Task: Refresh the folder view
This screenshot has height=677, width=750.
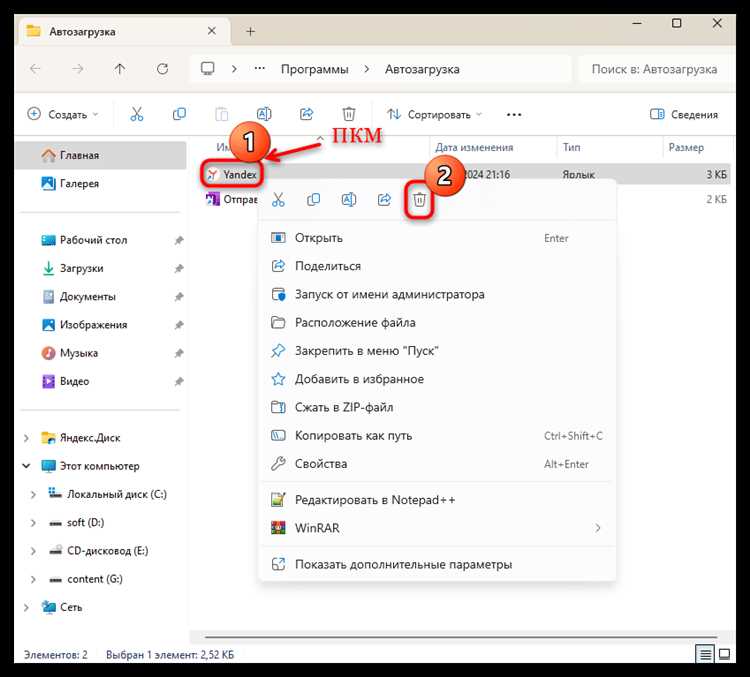Action: (x=162, y=69)
